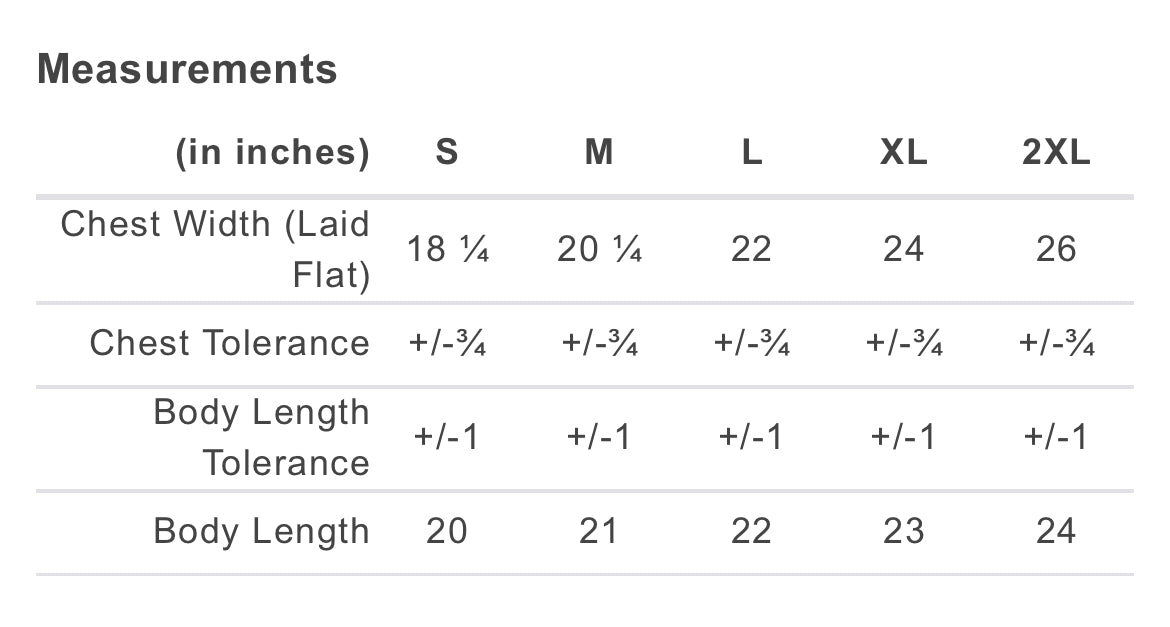The width and height of the screenshot is (1170, 627).
Task: Click the 20 ¼ chest width for M
Action: (598, 249)
